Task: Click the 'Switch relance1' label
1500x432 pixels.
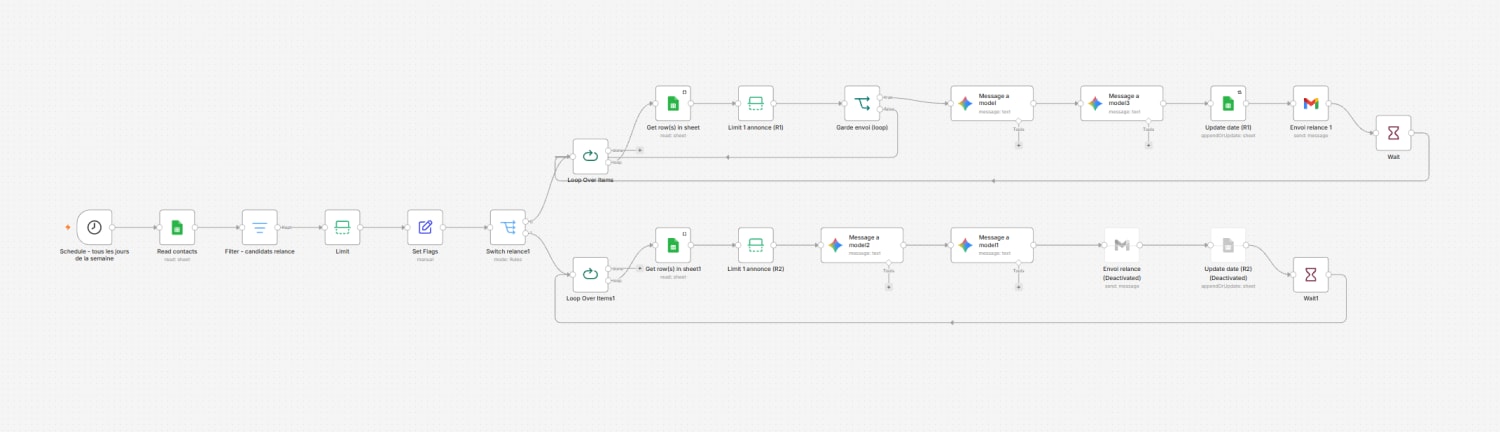Action: coord(508,251)
